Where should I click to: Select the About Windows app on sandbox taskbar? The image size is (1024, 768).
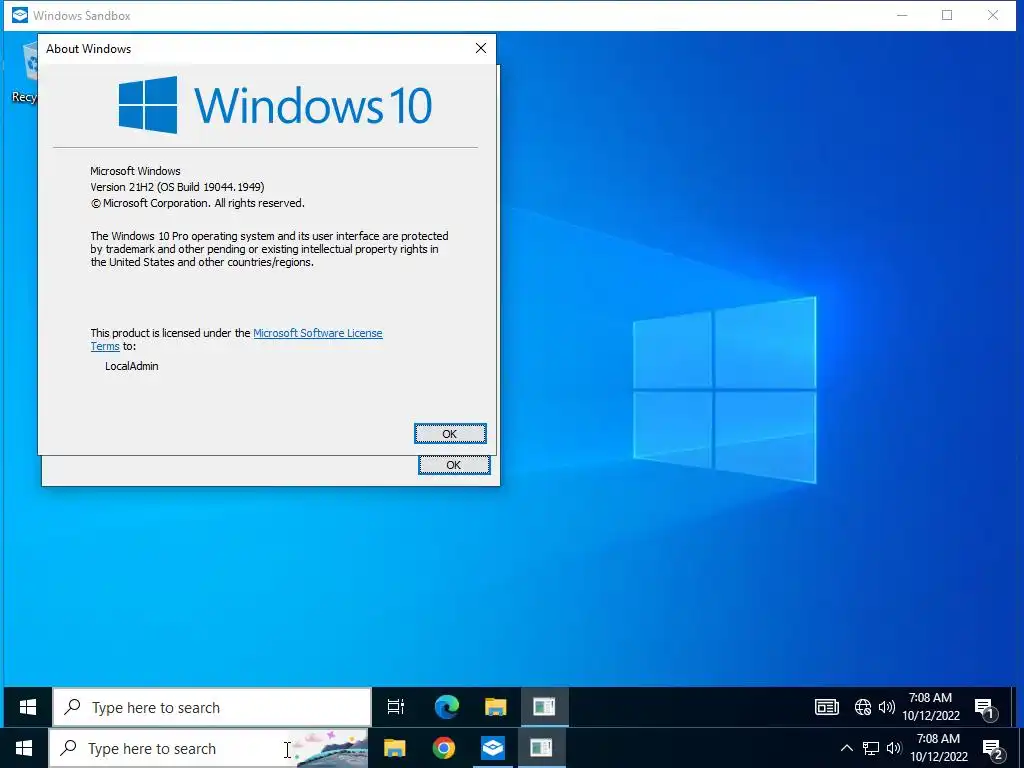[x=544, y=707]
